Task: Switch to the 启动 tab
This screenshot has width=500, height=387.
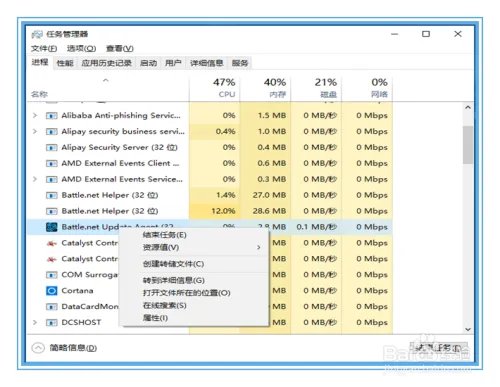Action: pos(148,63)
